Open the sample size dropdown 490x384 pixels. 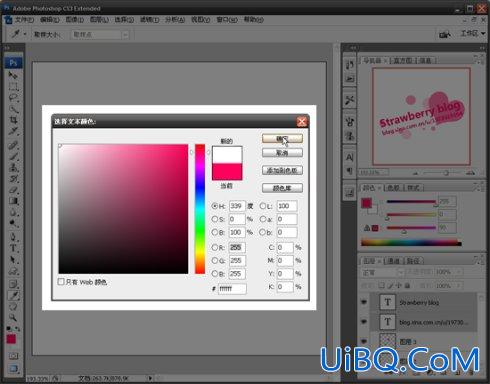[100, 34]
